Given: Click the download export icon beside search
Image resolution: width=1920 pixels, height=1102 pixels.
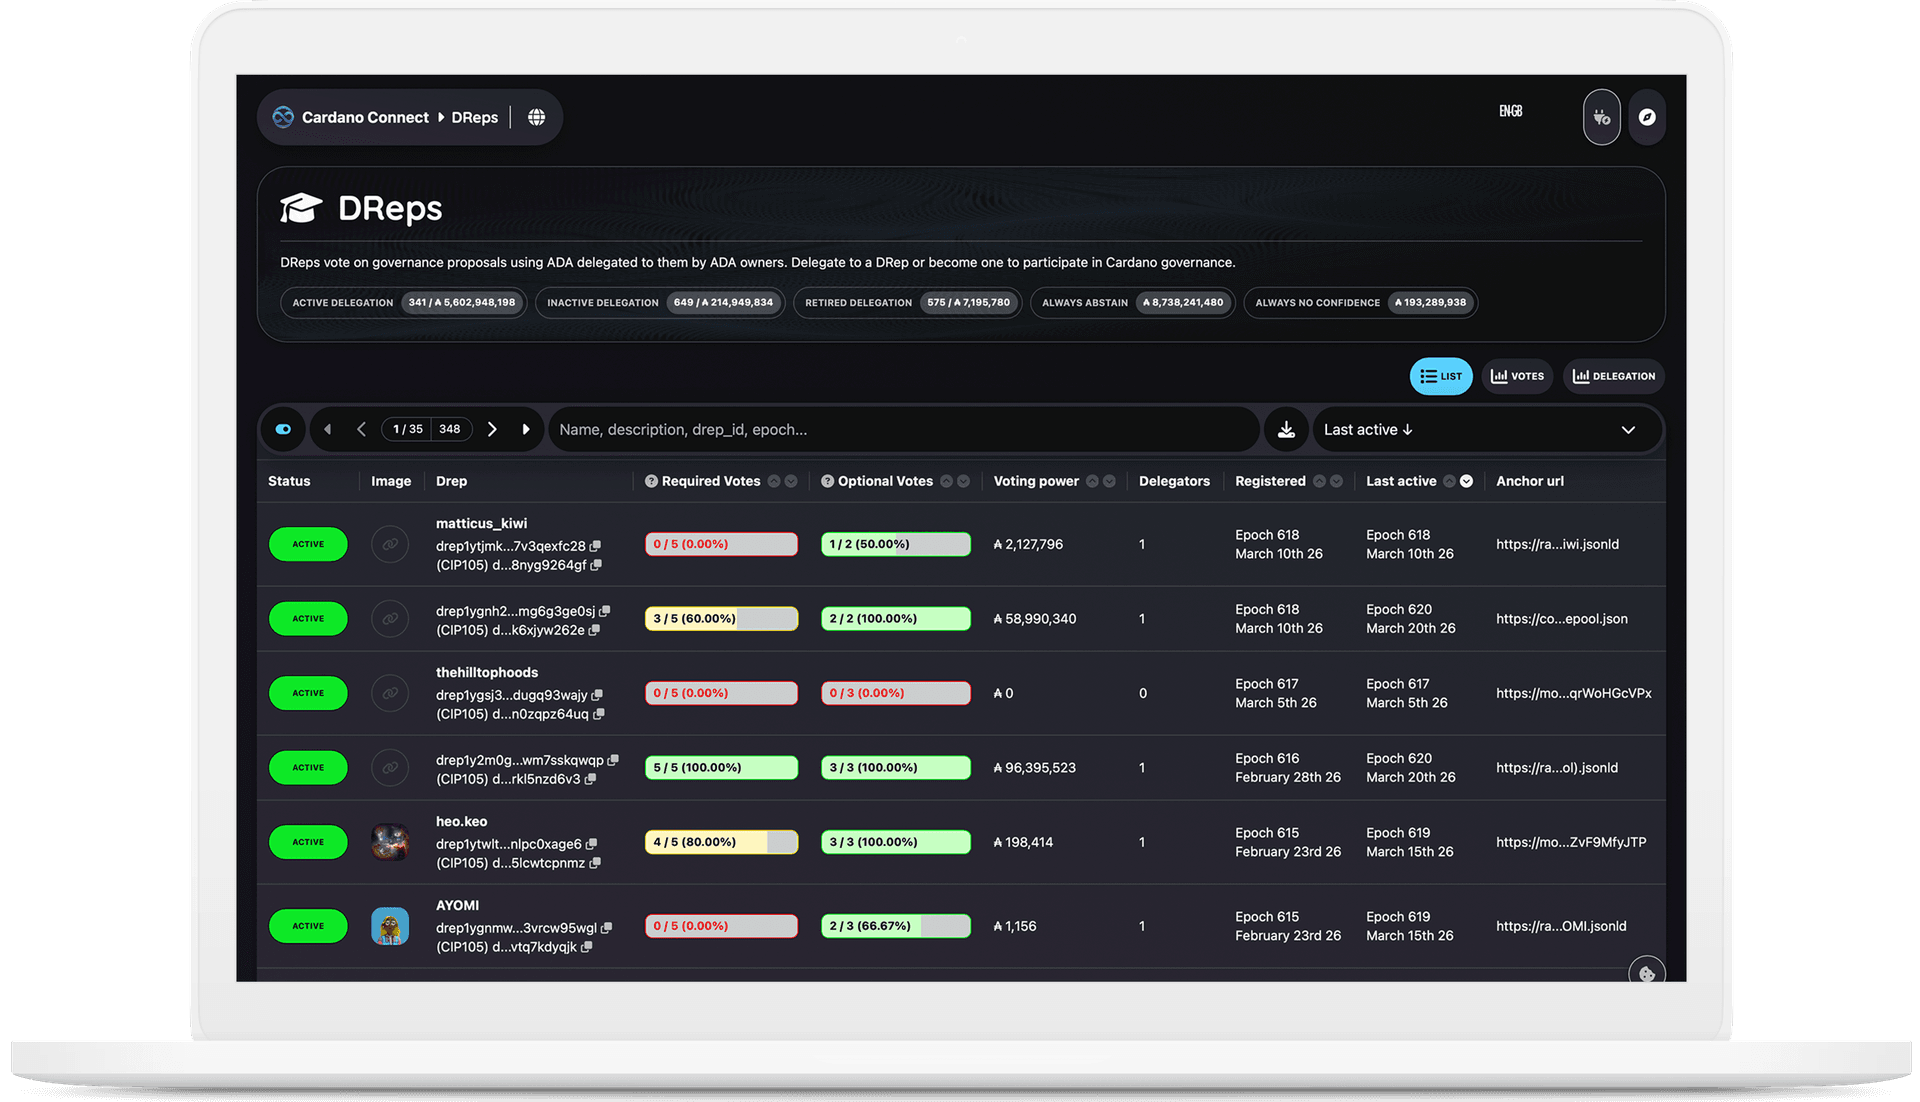Looking at the screenshot, I should point(1286,429).
